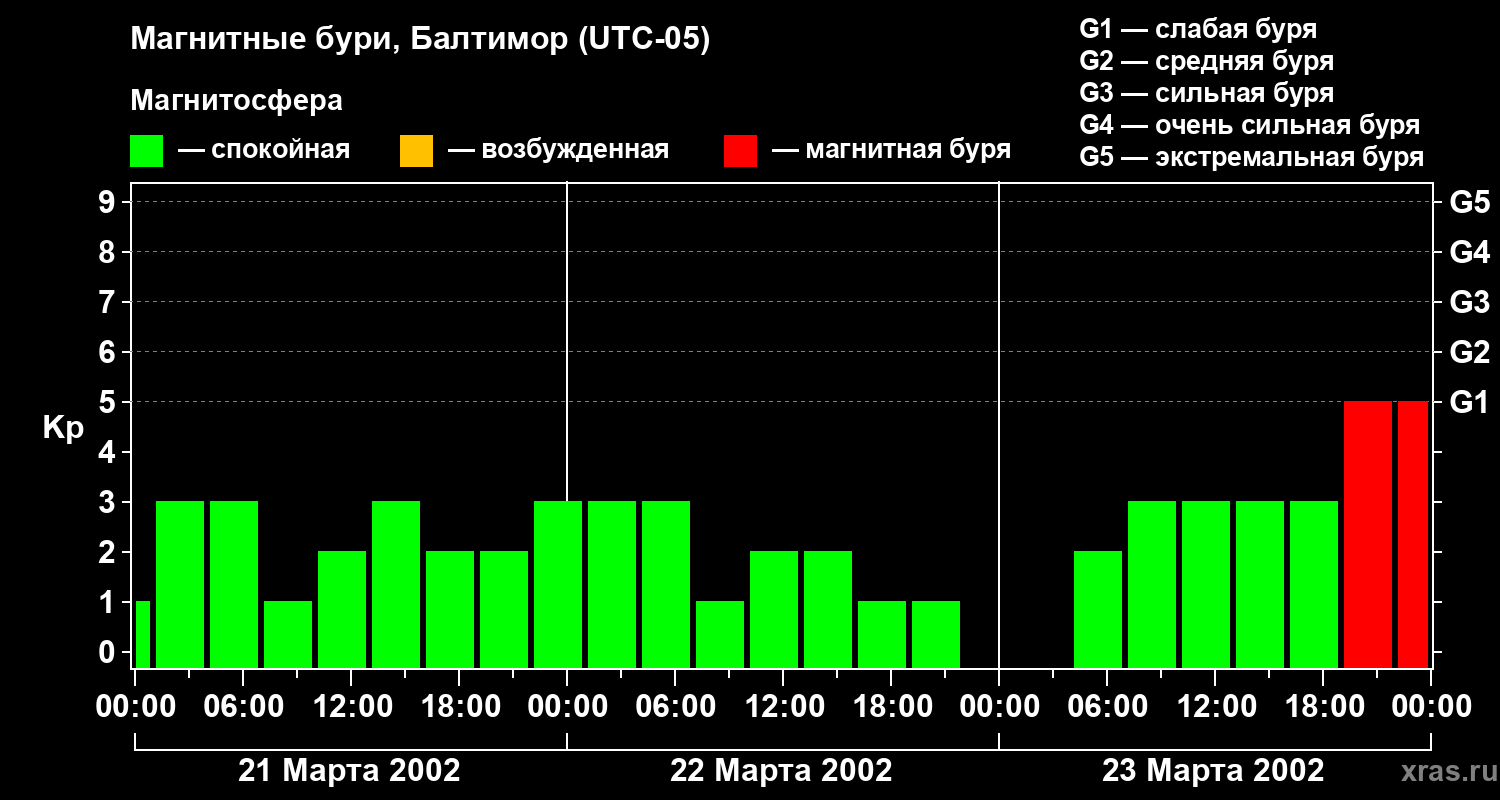
Task: Click the '22 Марта 2002' date label
Action: pos(781,771)
